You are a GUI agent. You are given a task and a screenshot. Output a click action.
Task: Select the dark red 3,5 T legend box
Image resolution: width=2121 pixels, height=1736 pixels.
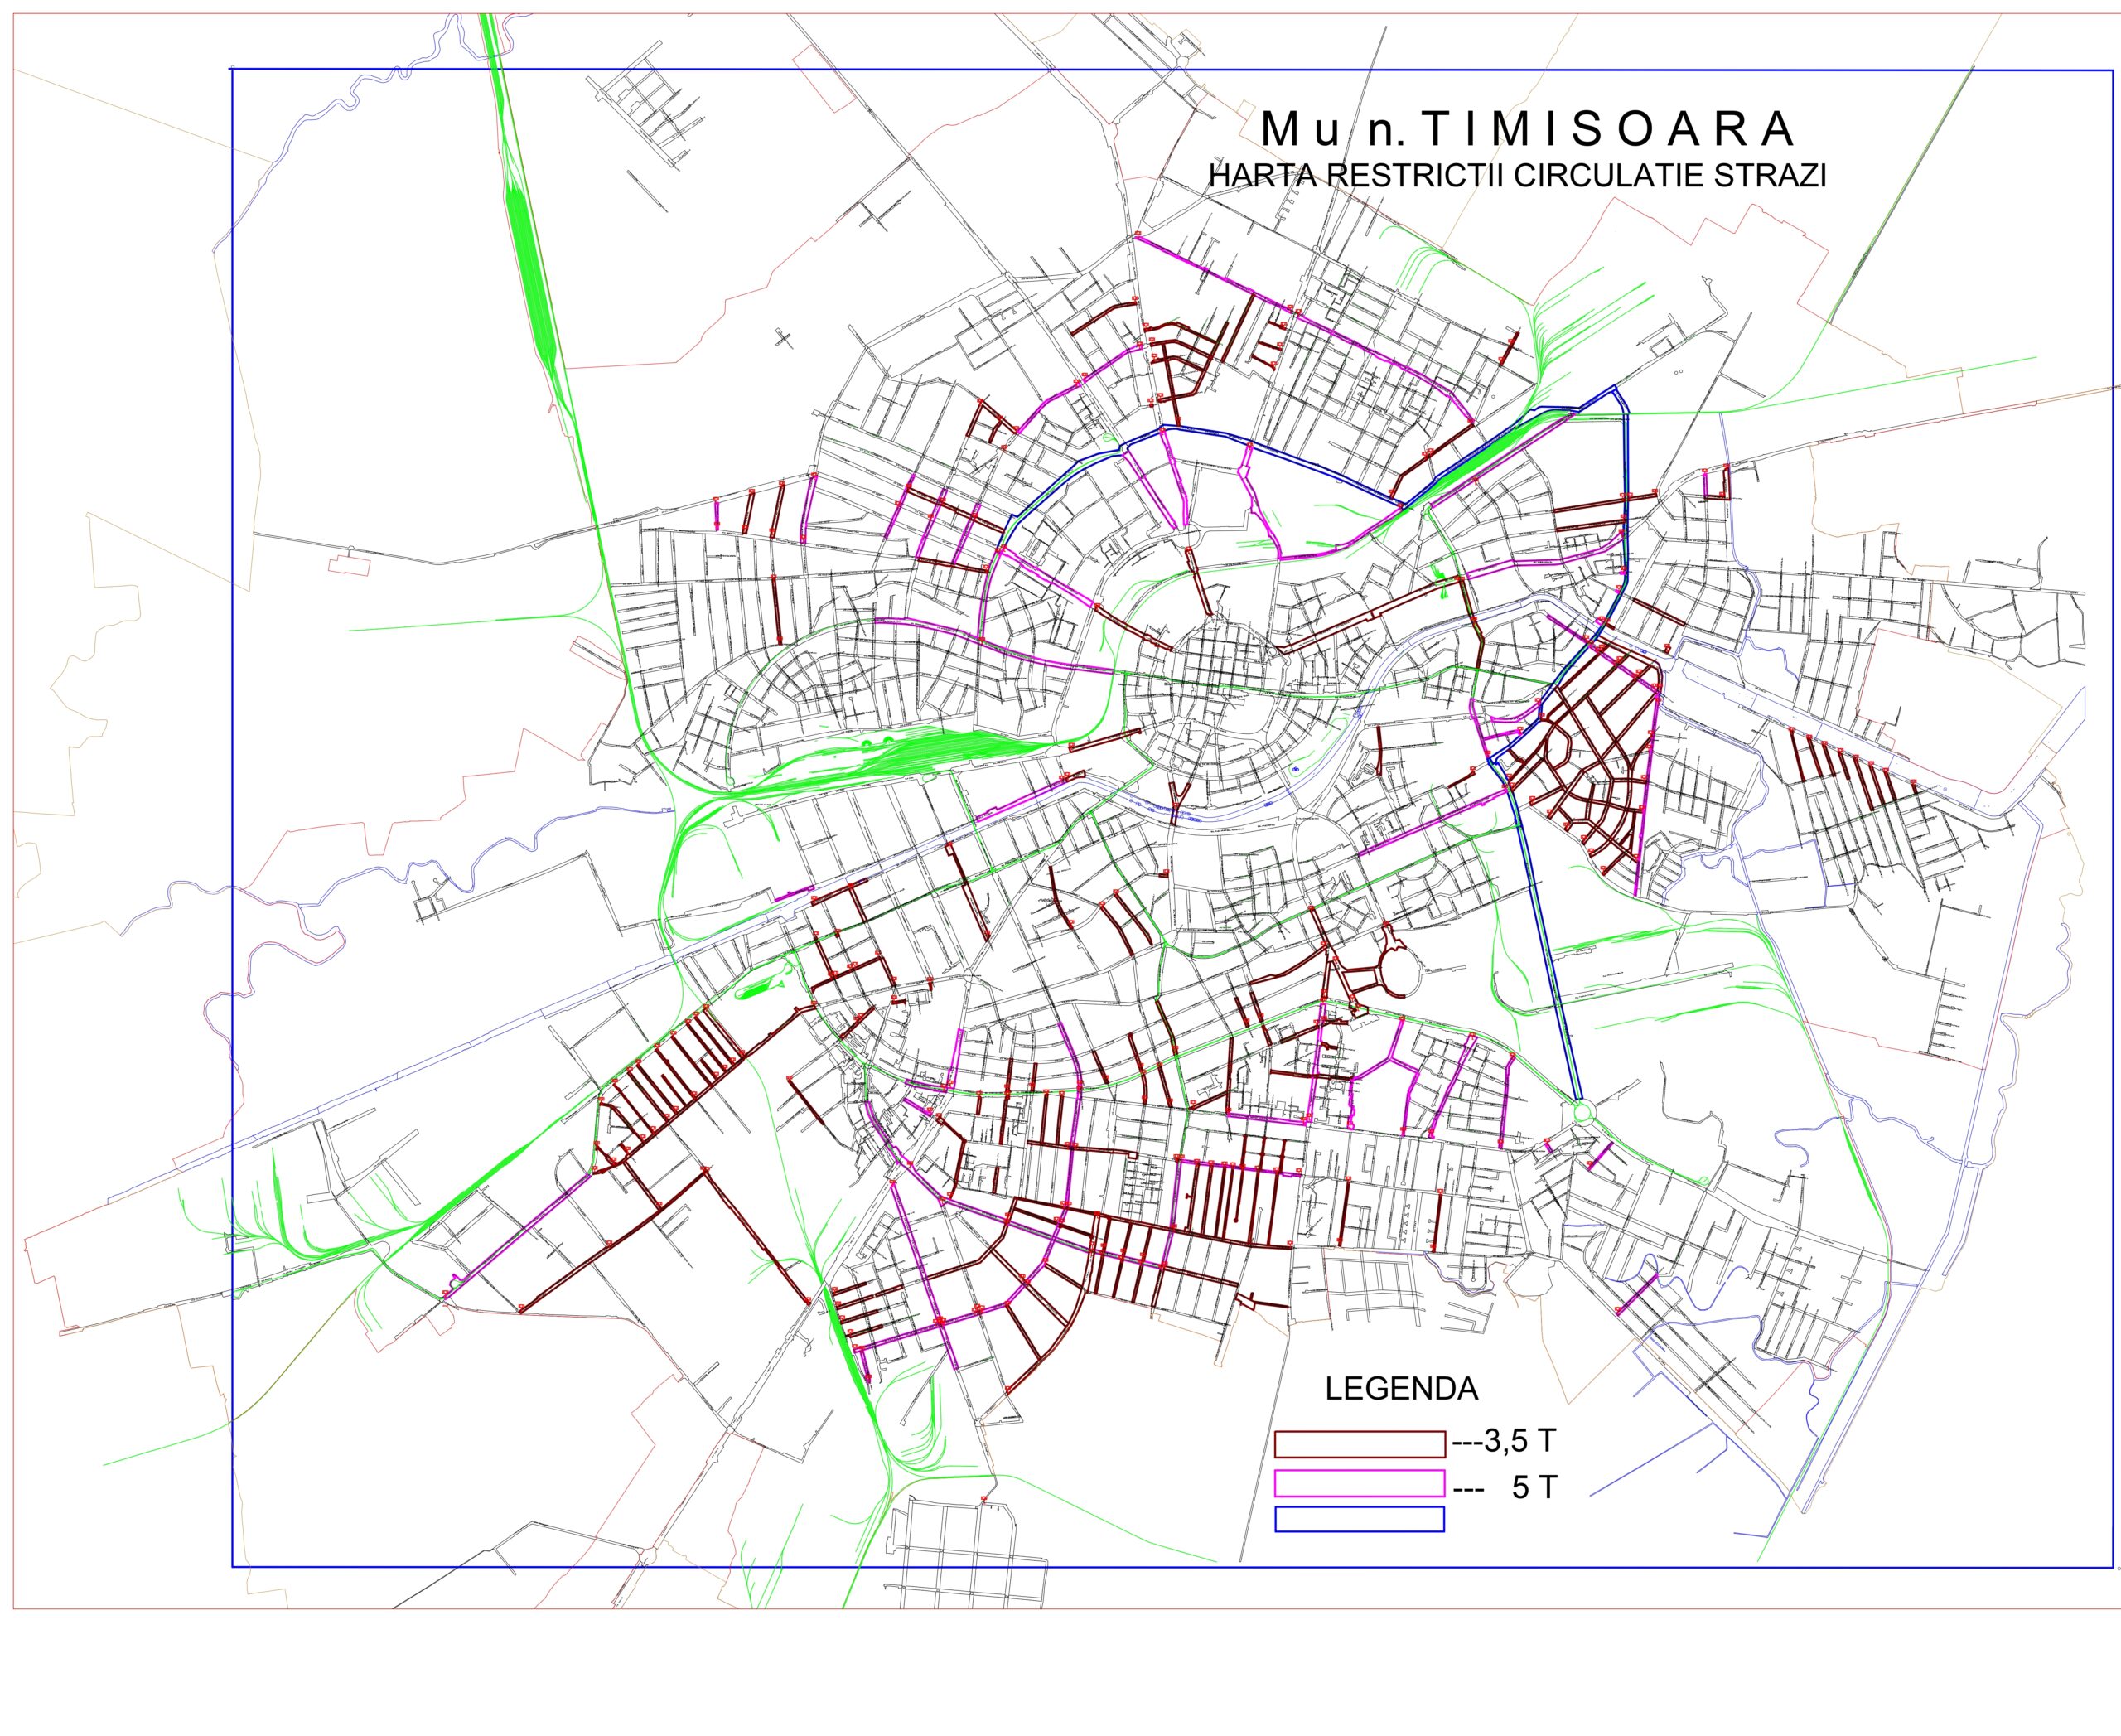pos(1359,1444)
